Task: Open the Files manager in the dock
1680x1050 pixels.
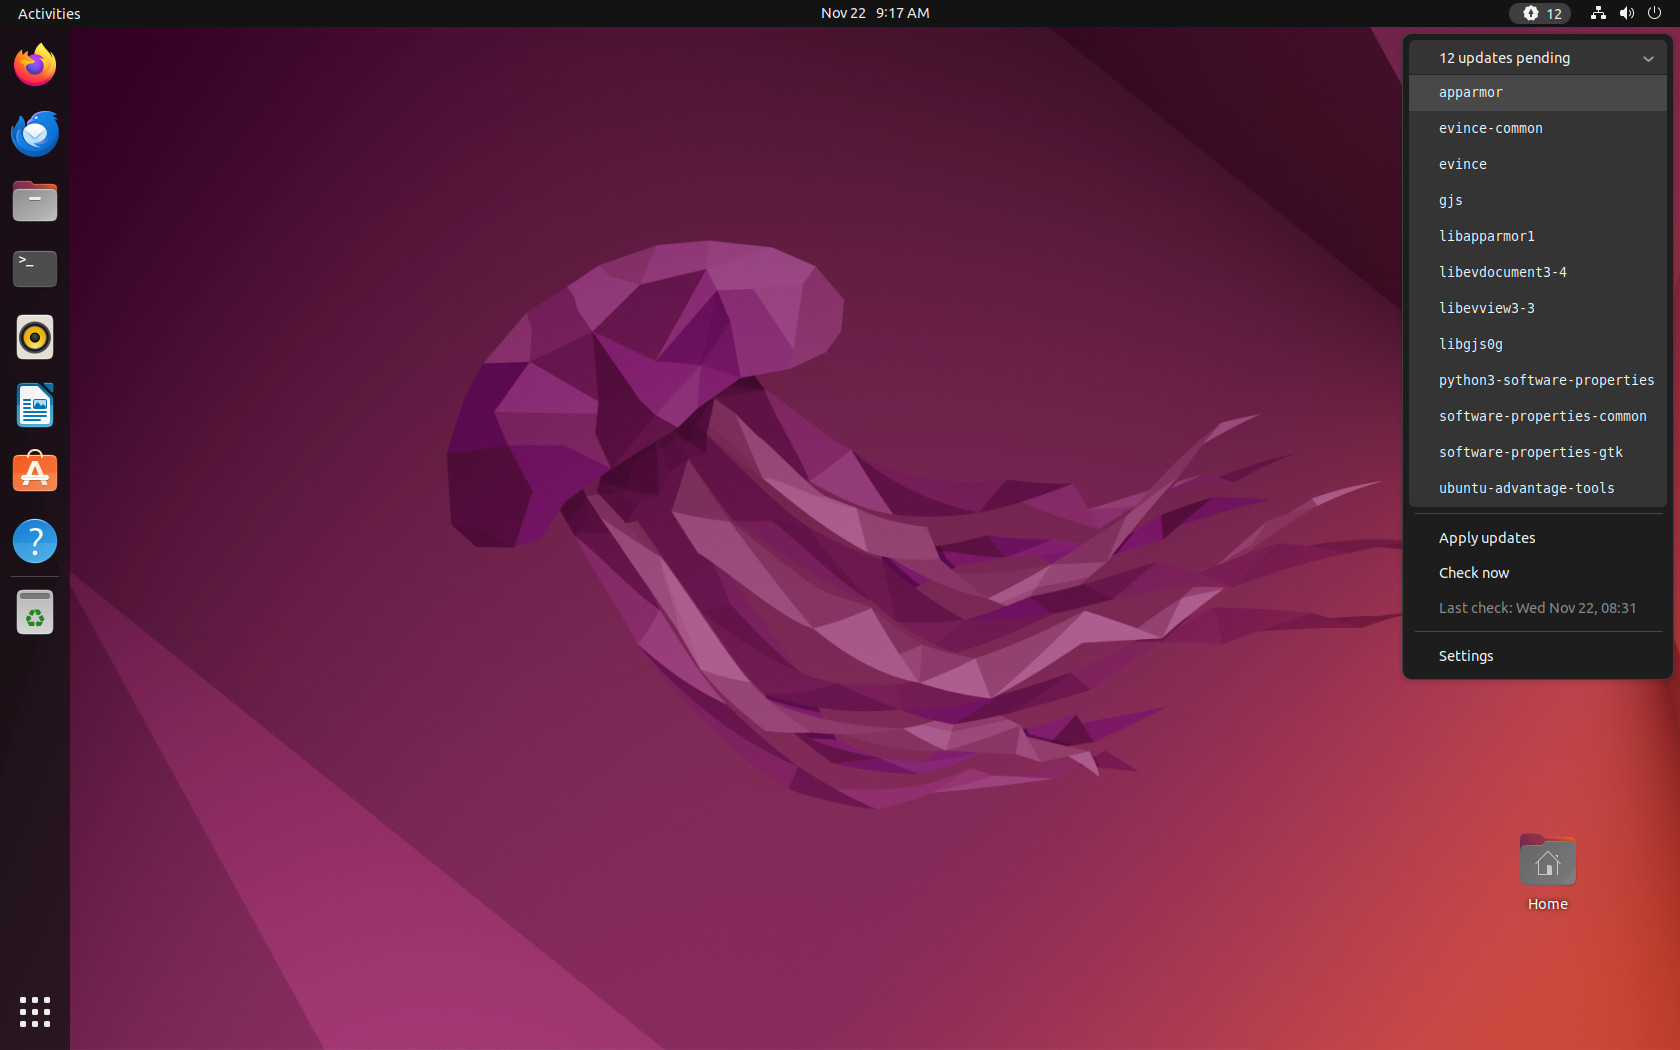Action: coord(35,201)
